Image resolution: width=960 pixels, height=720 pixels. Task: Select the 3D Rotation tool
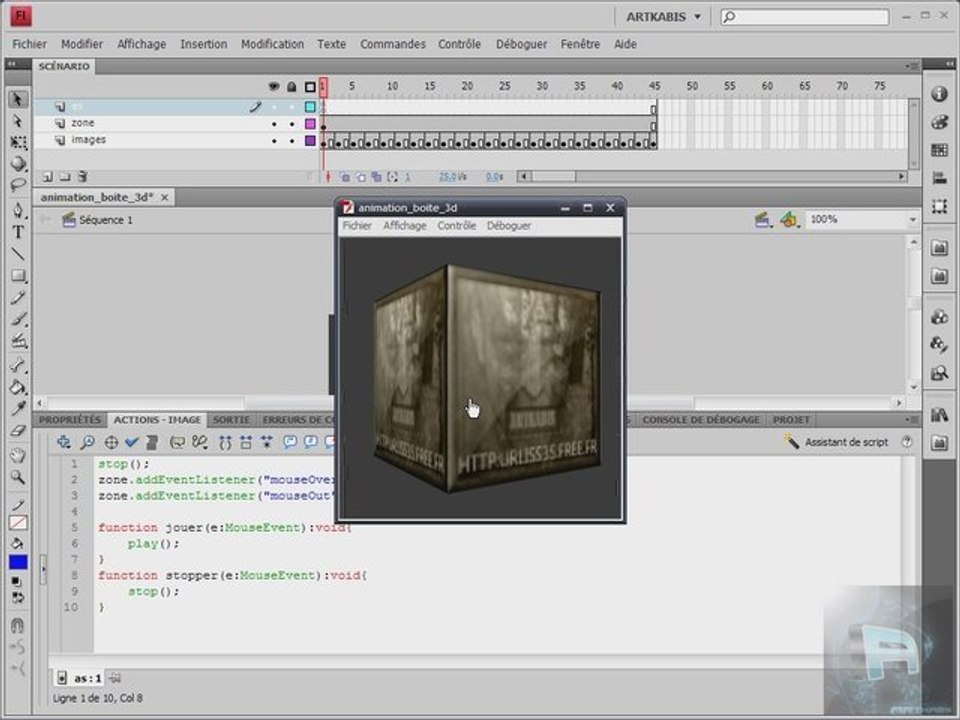pyautogui.click(x=18, y=163)
